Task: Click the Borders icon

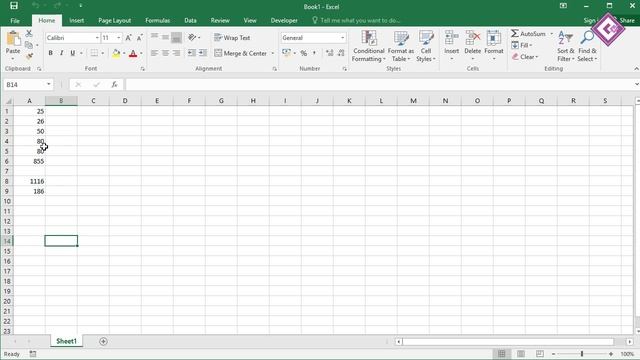Action: click(x=94, y=53)
